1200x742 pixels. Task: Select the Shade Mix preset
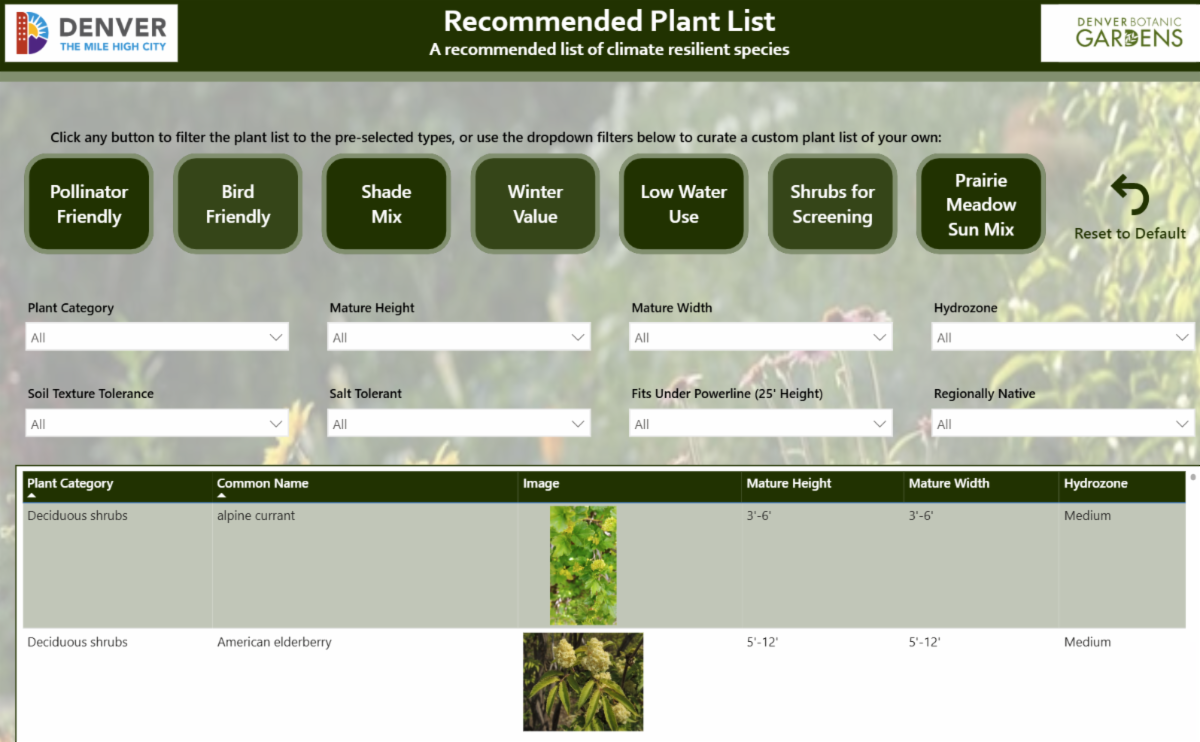pos(386,204)
